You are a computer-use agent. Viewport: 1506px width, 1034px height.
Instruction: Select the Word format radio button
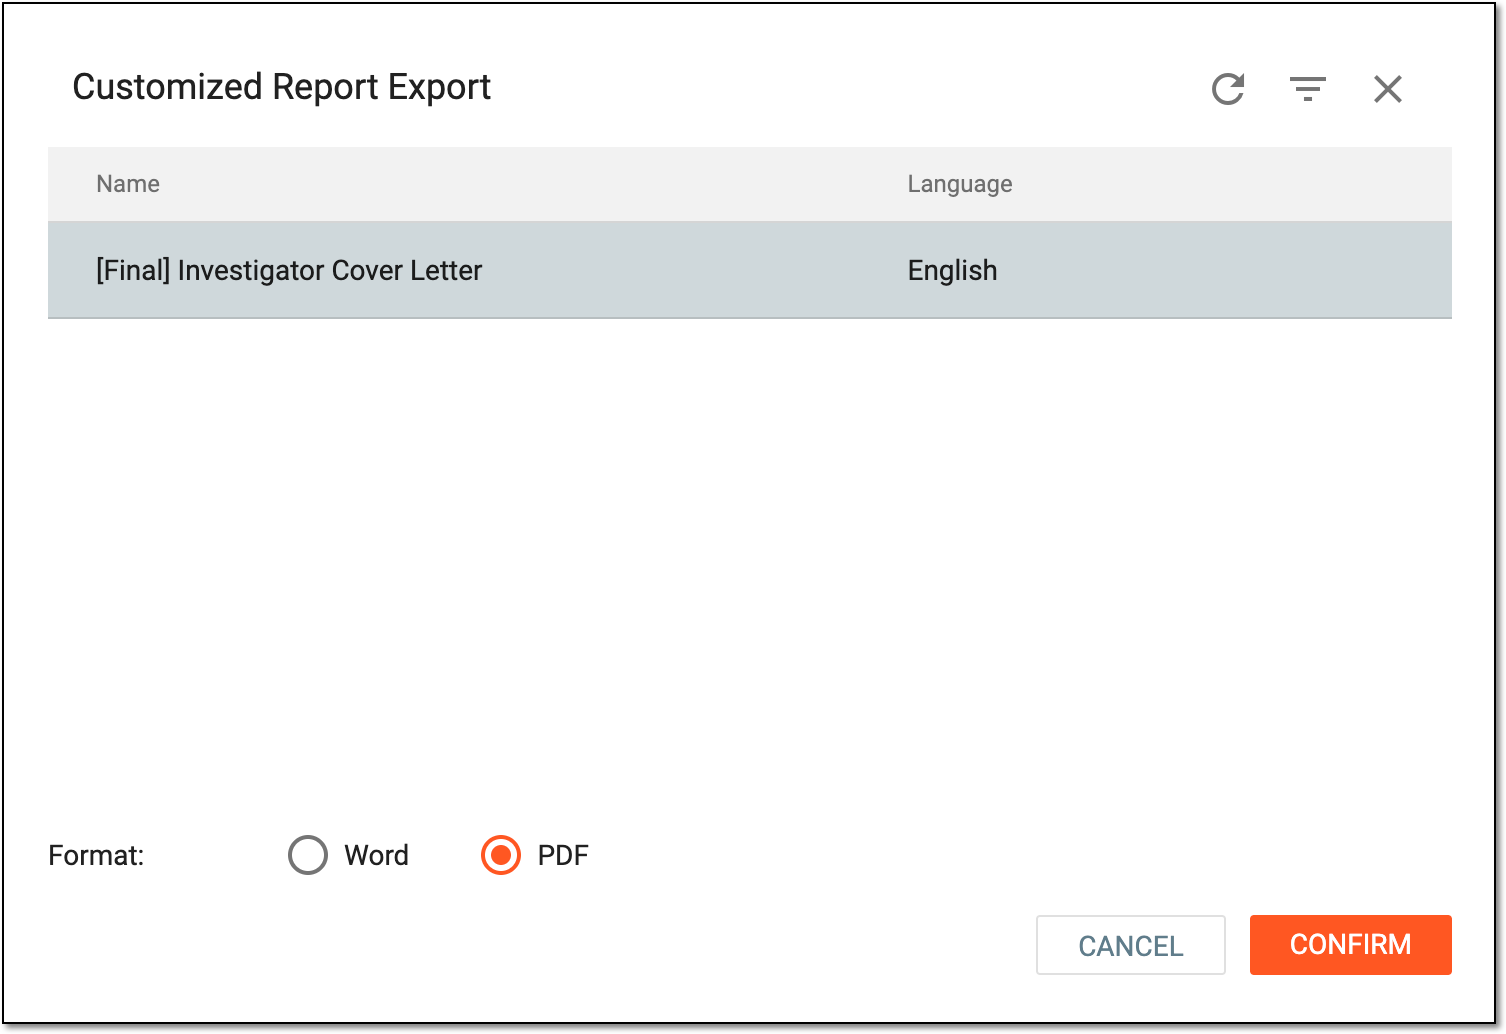pos(308,855)
